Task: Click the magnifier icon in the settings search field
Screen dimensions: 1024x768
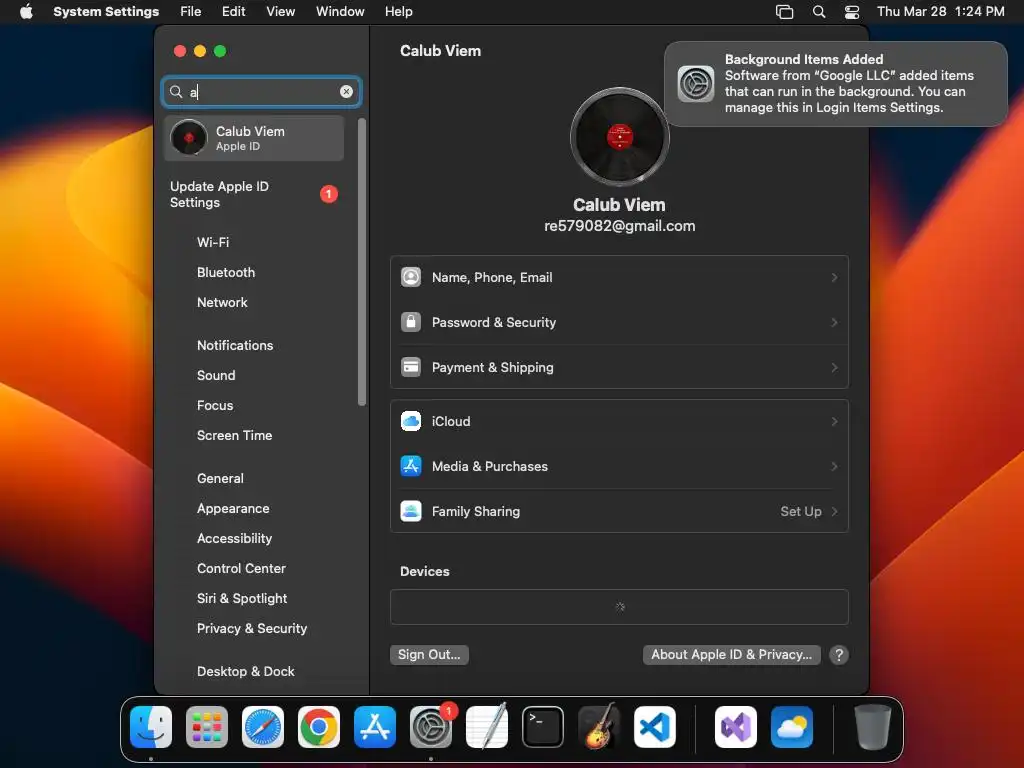Action: coord(176,91)
